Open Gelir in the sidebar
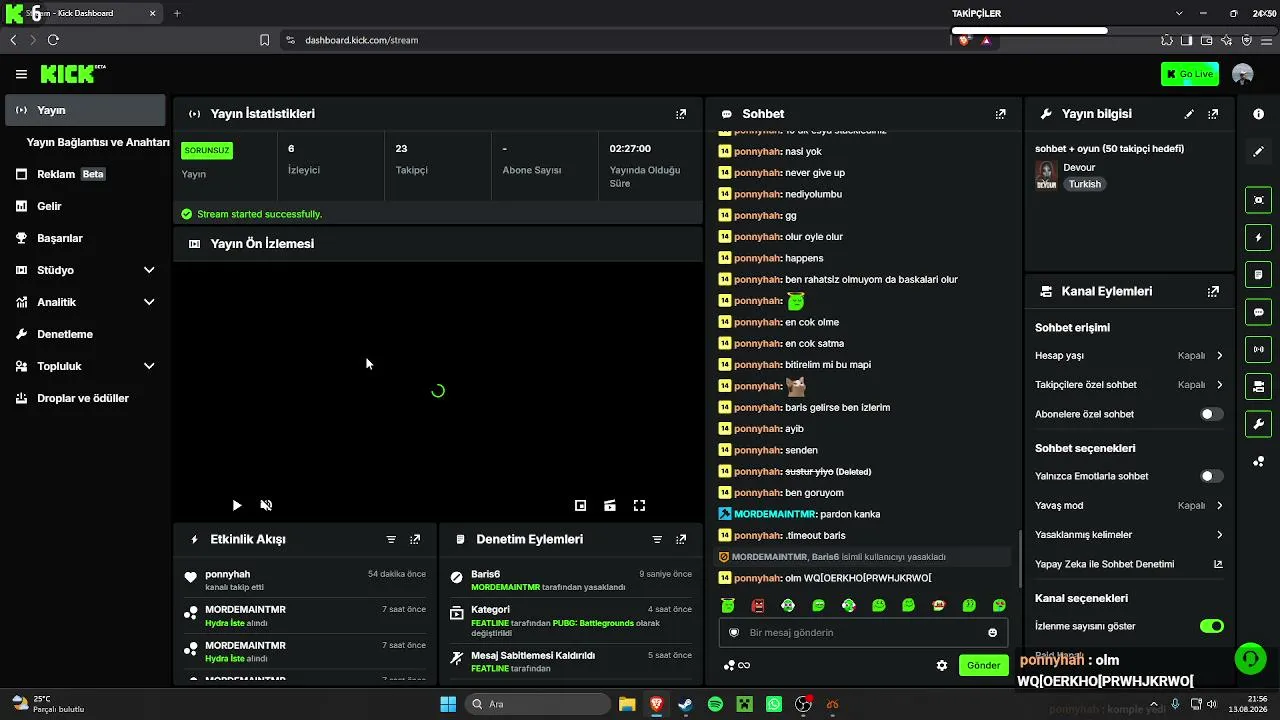The image size is (1280, 720). 85,206
